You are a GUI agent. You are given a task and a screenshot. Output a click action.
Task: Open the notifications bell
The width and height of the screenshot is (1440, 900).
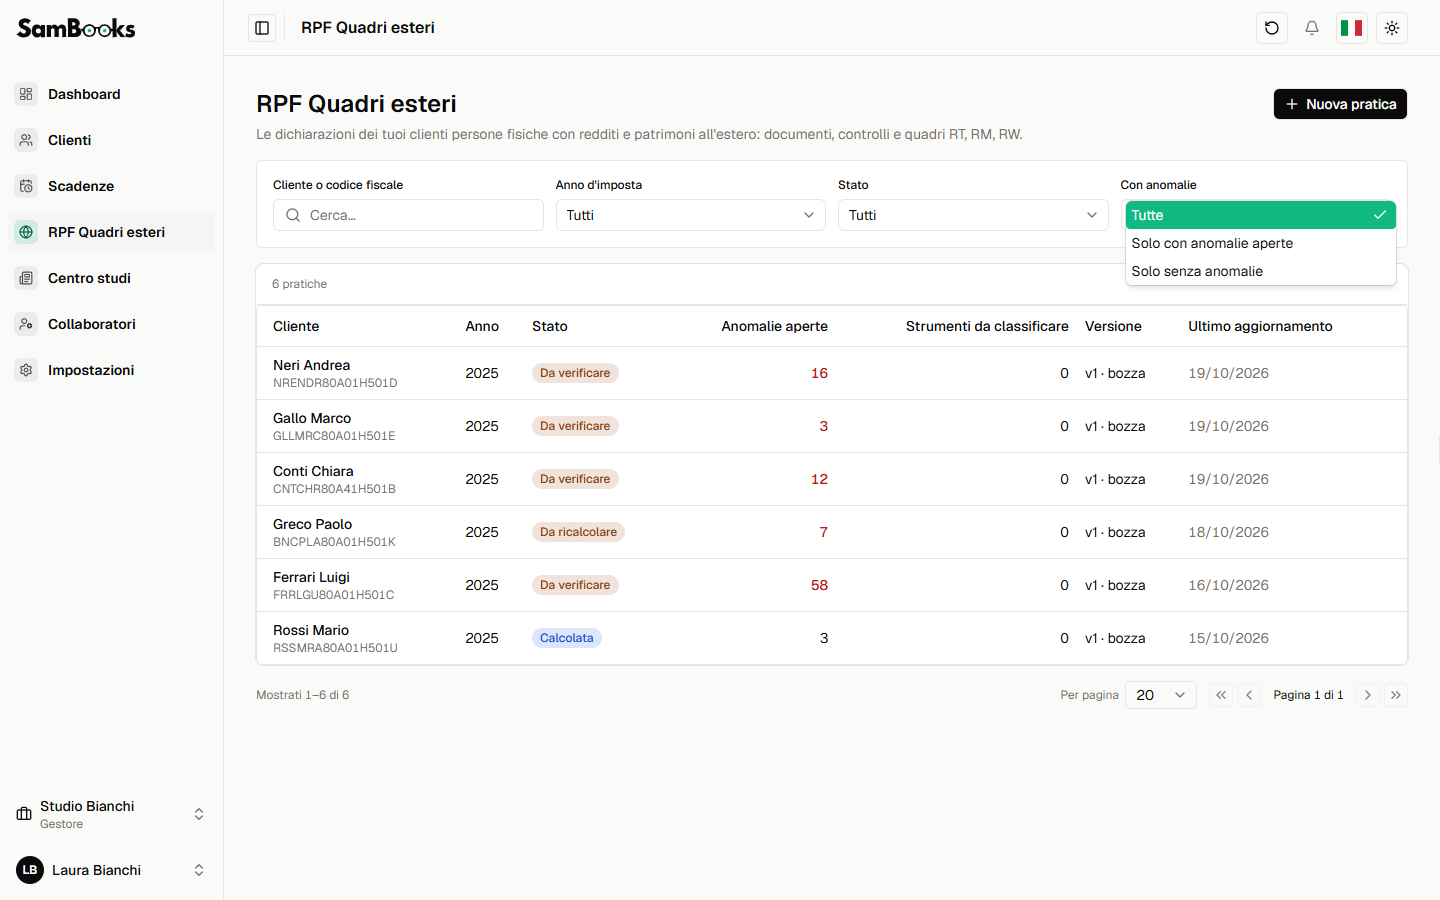[x=1312, y=28]
